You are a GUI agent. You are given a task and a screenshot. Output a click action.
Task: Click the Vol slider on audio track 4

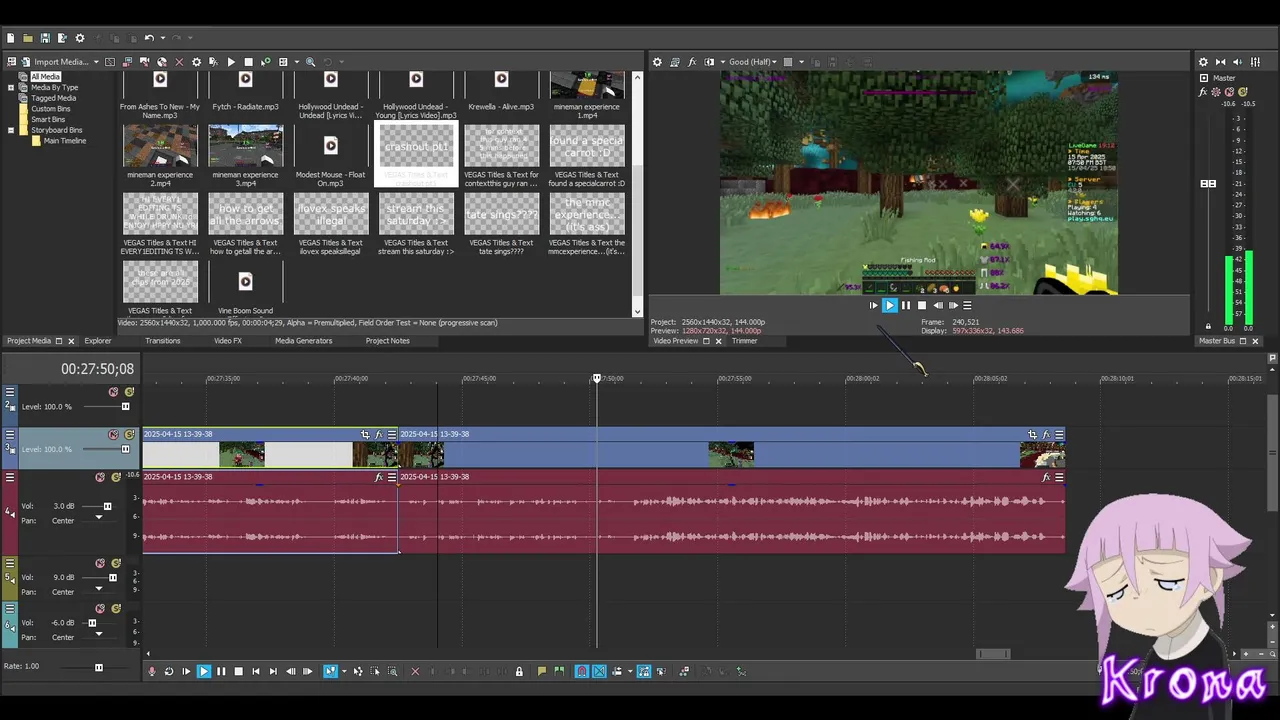click(107, 506)
